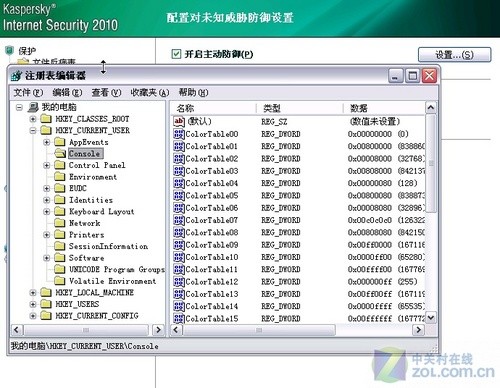Expand the Software key
This screenshot has height=388, width=500.
click(x=47, y=258)
